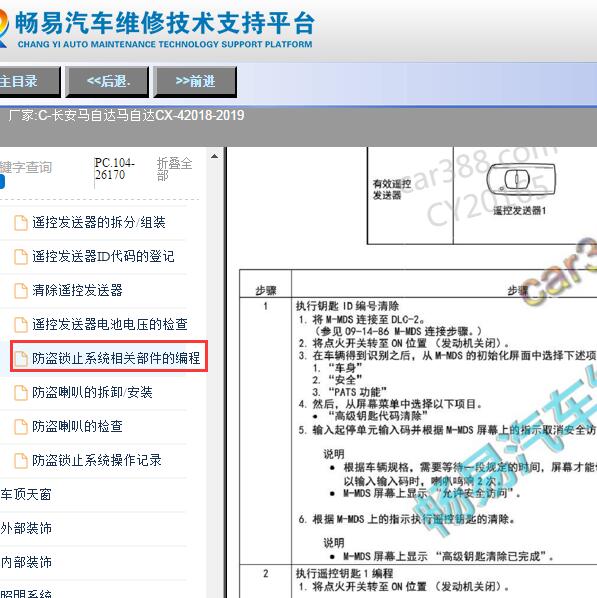Click the 遥控发送器1 key fob illustration
The image size is (597, 598).
pos(521,178)
